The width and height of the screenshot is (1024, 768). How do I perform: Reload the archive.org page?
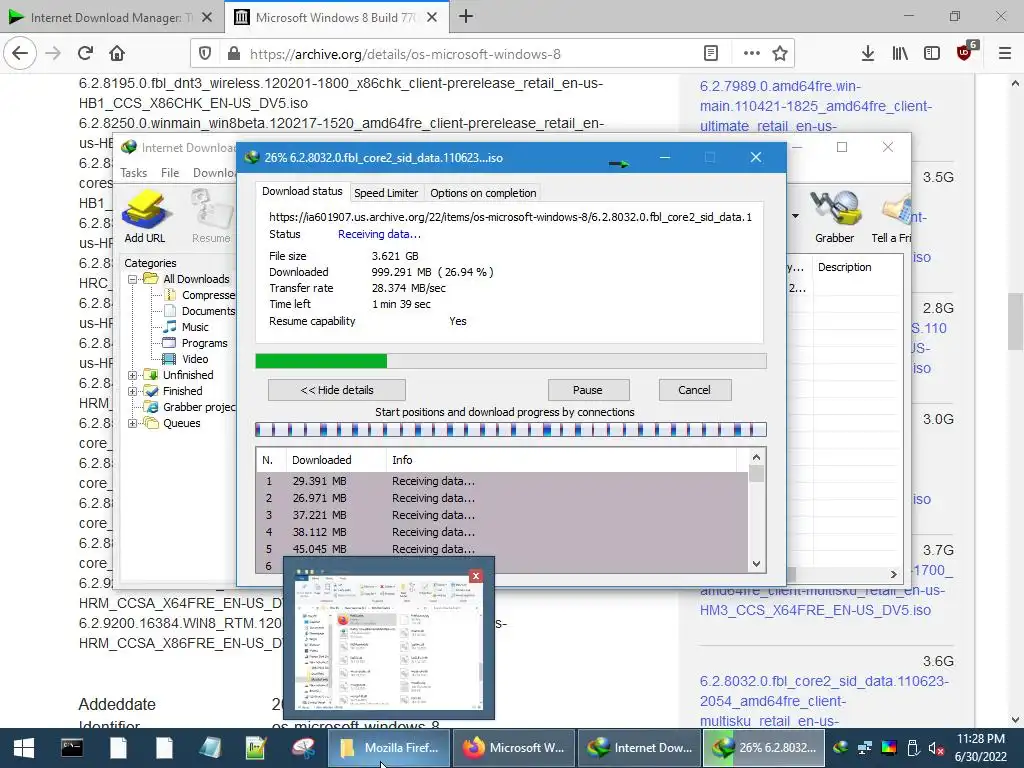(85, 54)
